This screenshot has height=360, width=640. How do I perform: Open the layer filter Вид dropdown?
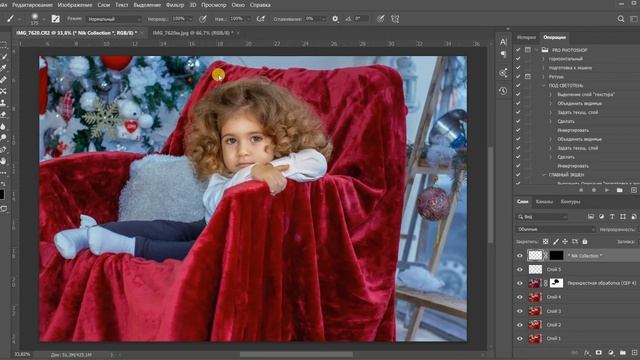542,217
